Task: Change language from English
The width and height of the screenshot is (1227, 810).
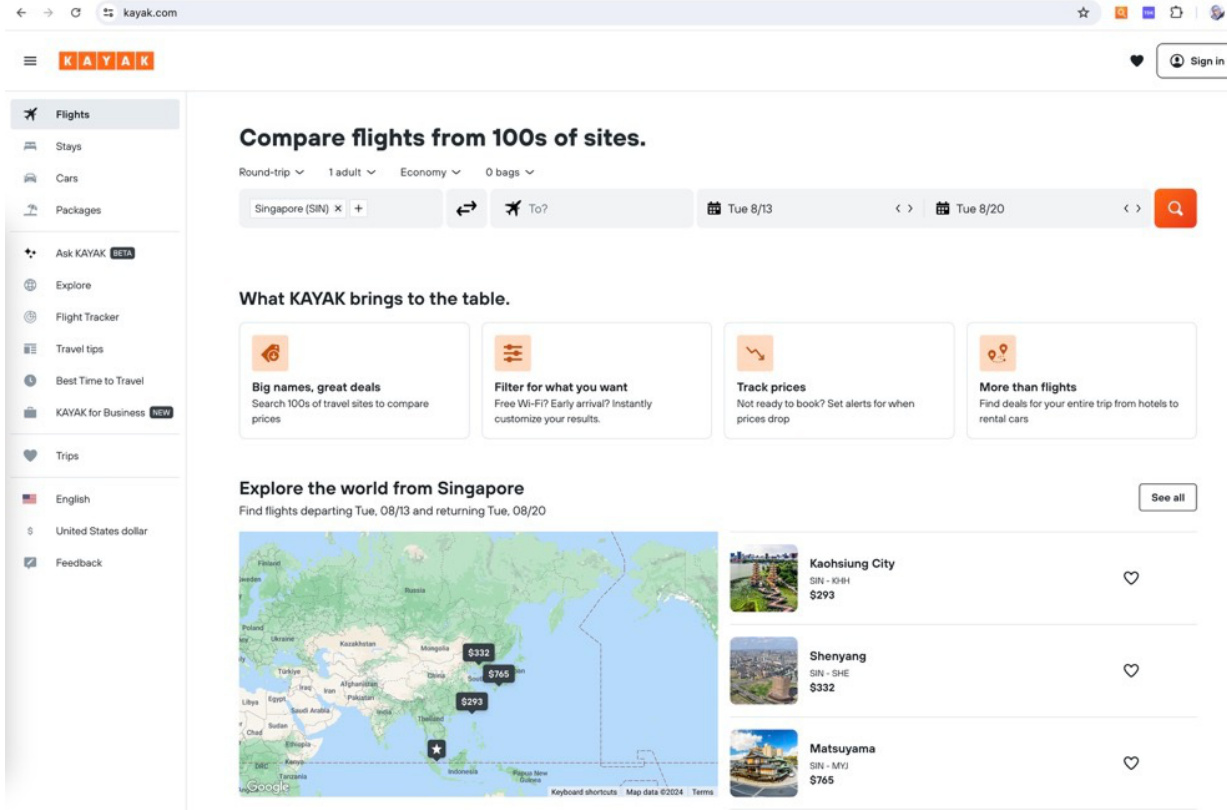Action: (x=95, y=499)
